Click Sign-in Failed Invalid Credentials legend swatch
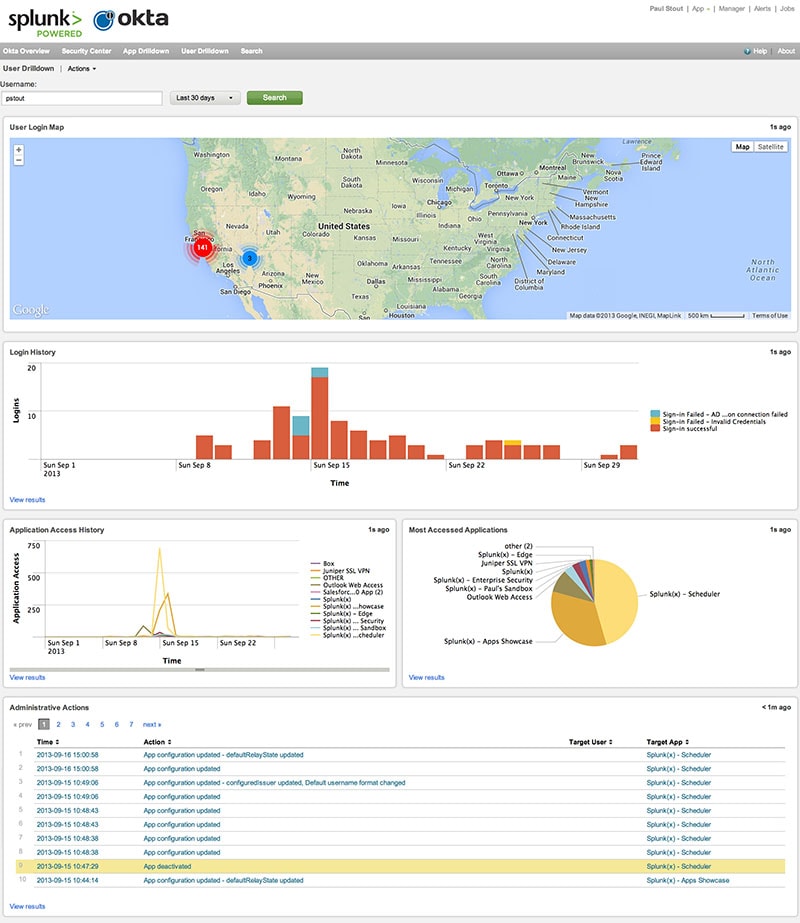The image size is (800, 923). pos(655,421)
